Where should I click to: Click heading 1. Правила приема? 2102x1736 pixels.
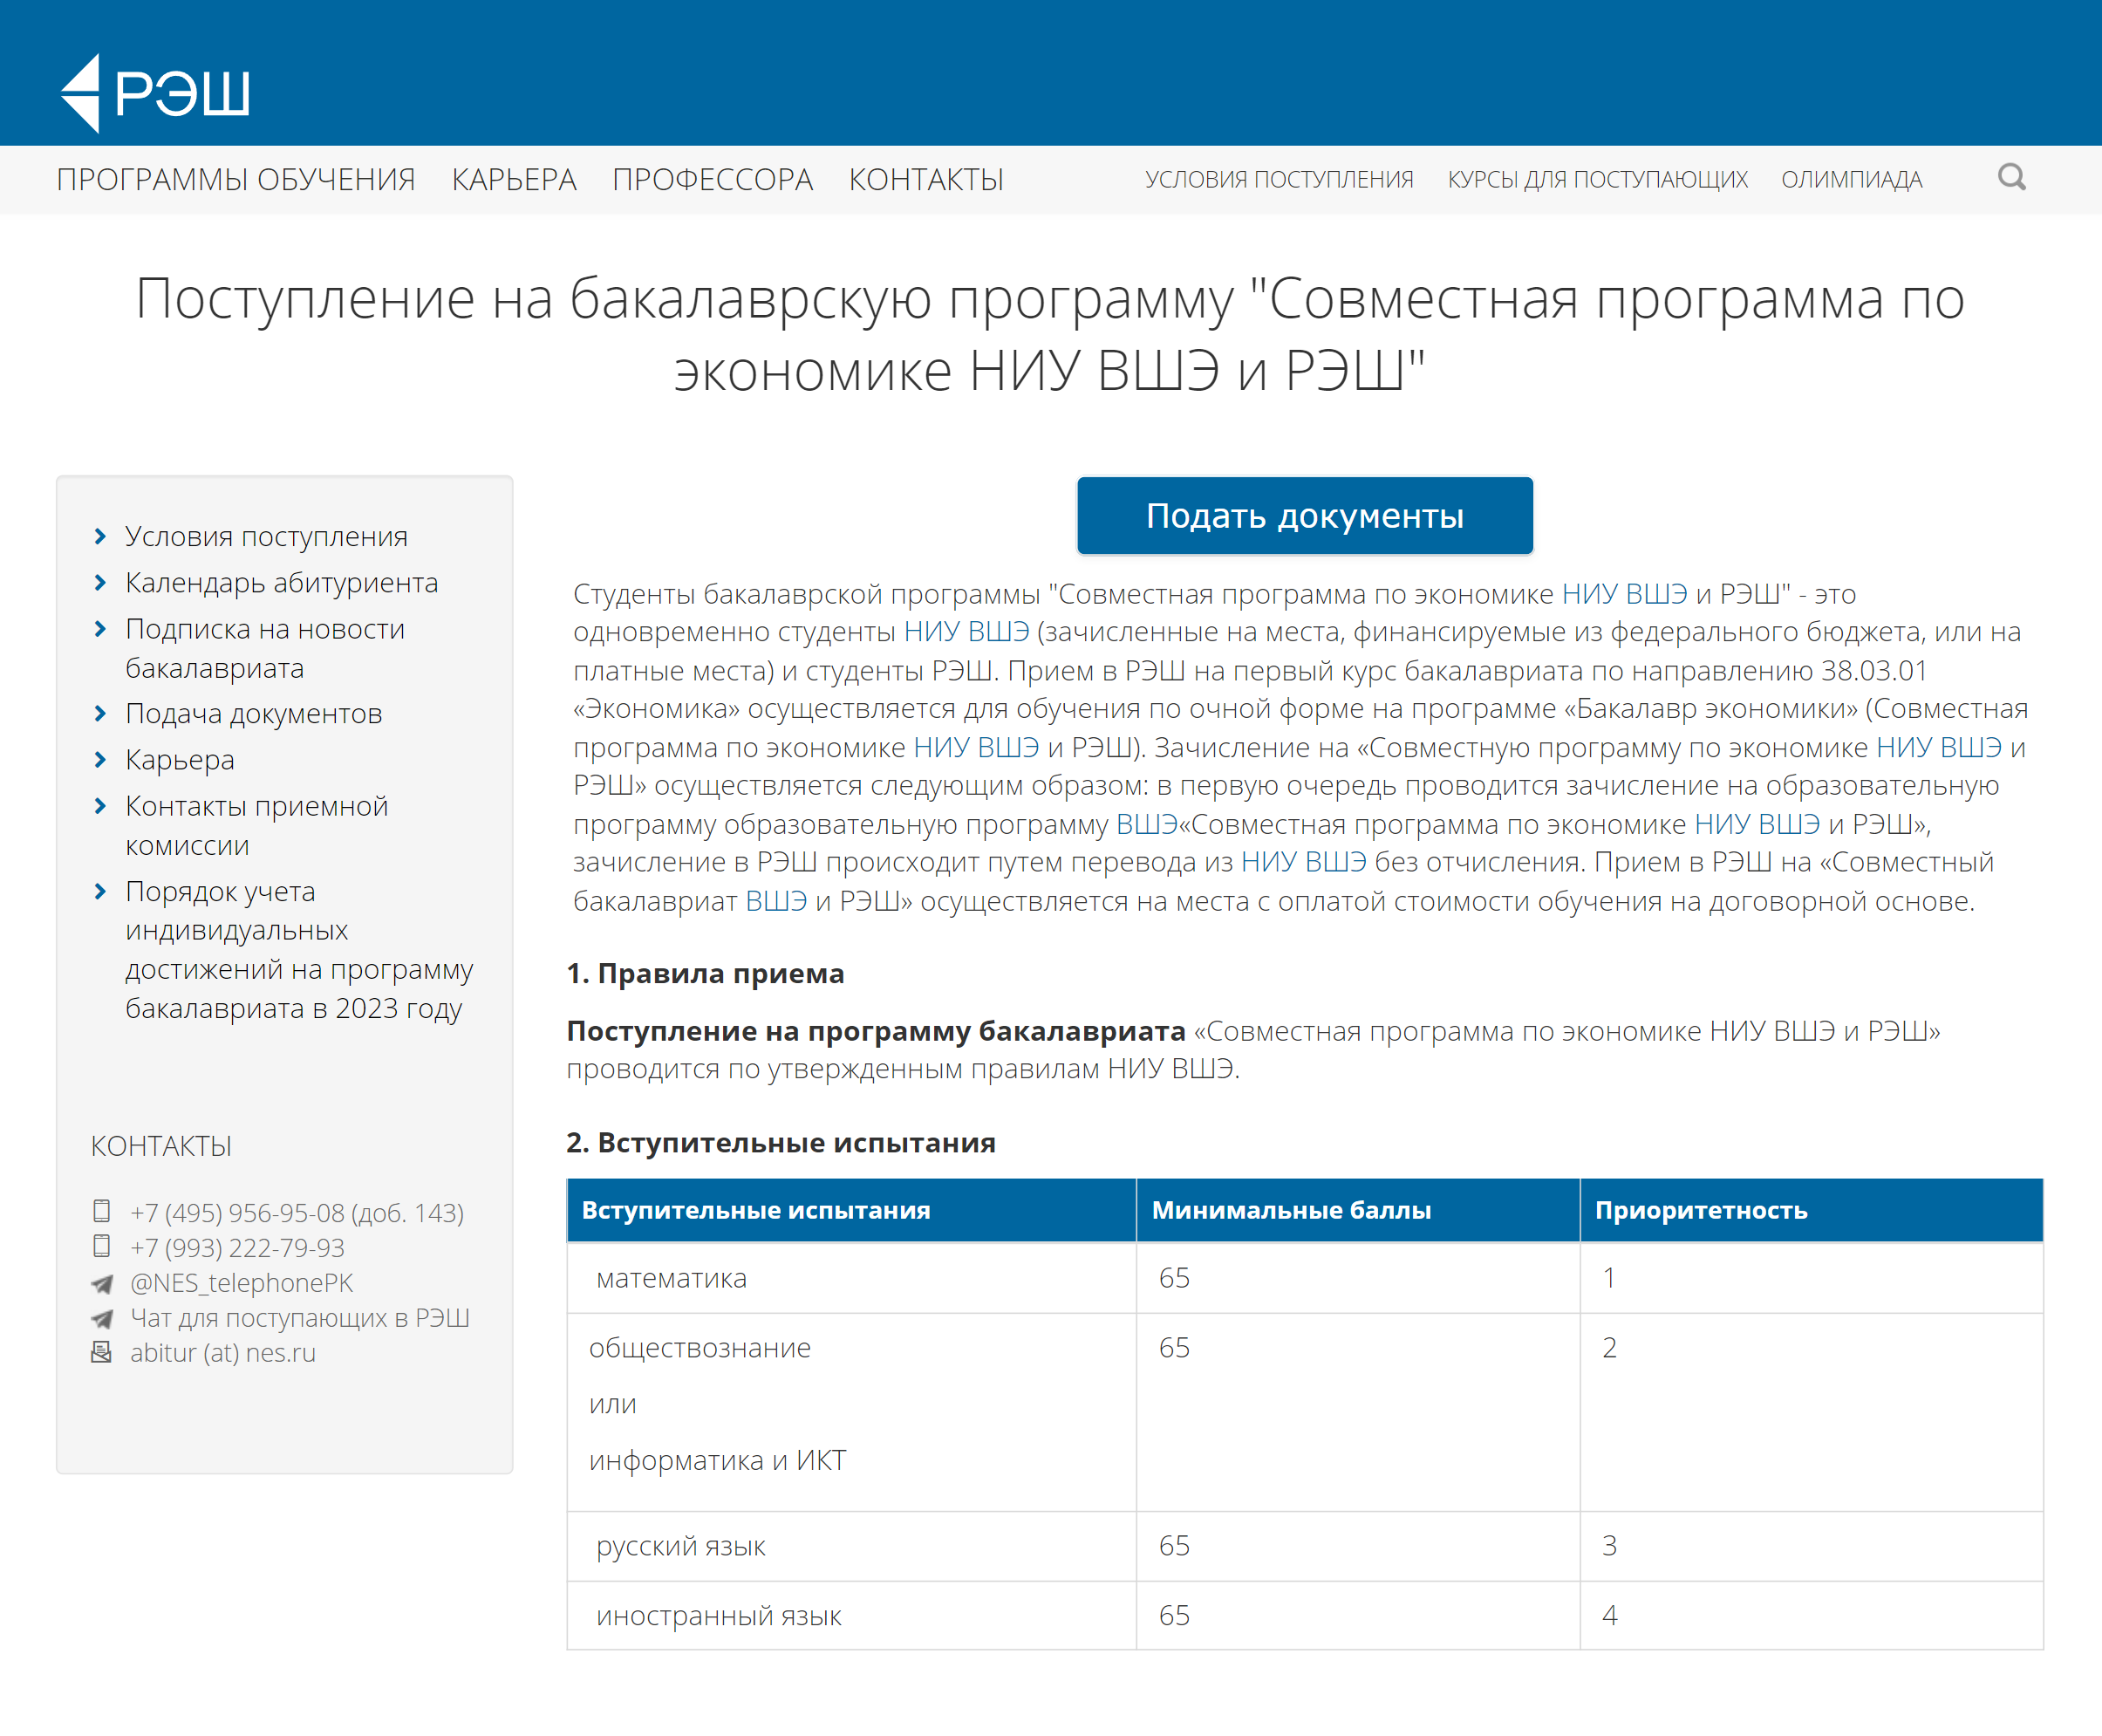point(705,973)
